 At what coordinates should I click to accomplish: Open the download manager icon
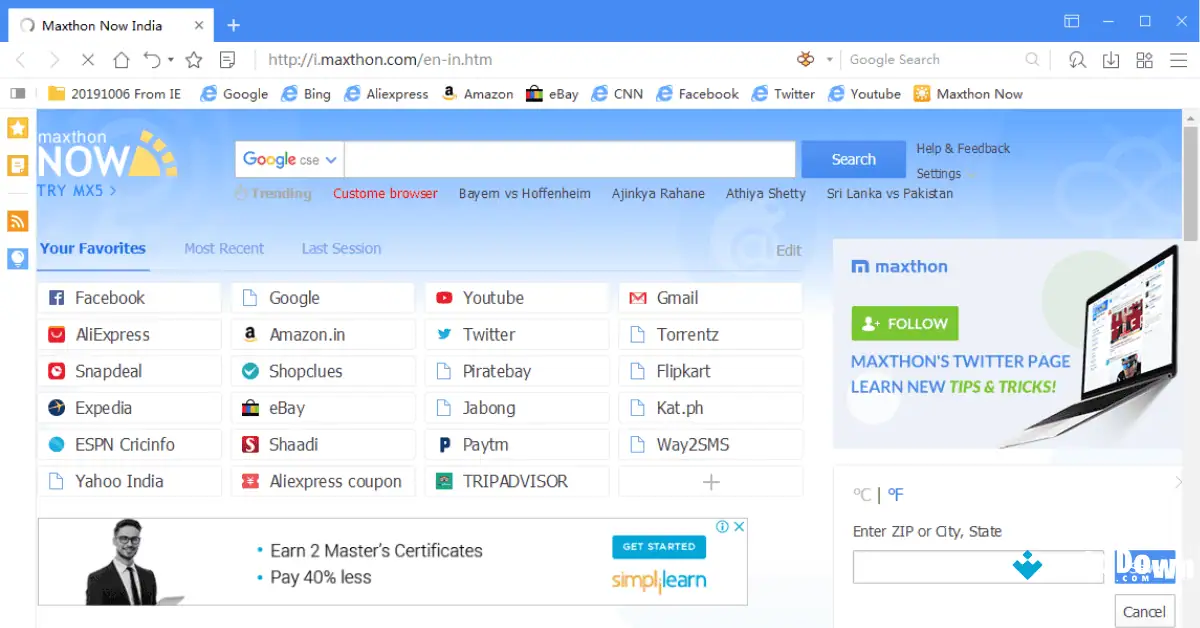point(1111,59)
